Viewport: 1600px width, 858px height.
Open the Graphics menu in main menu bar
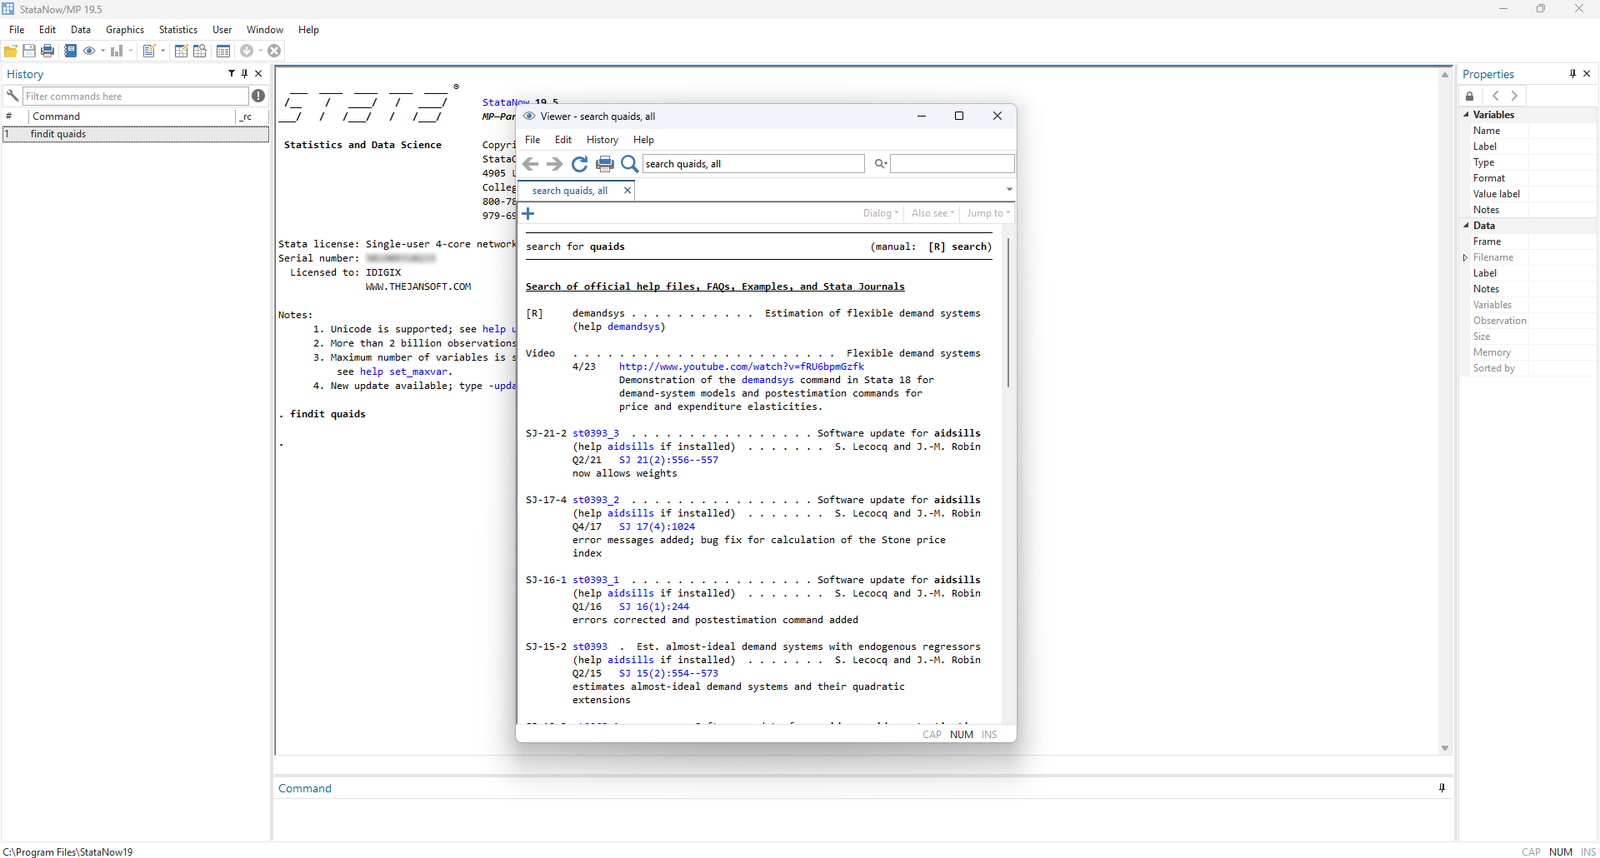125,30
